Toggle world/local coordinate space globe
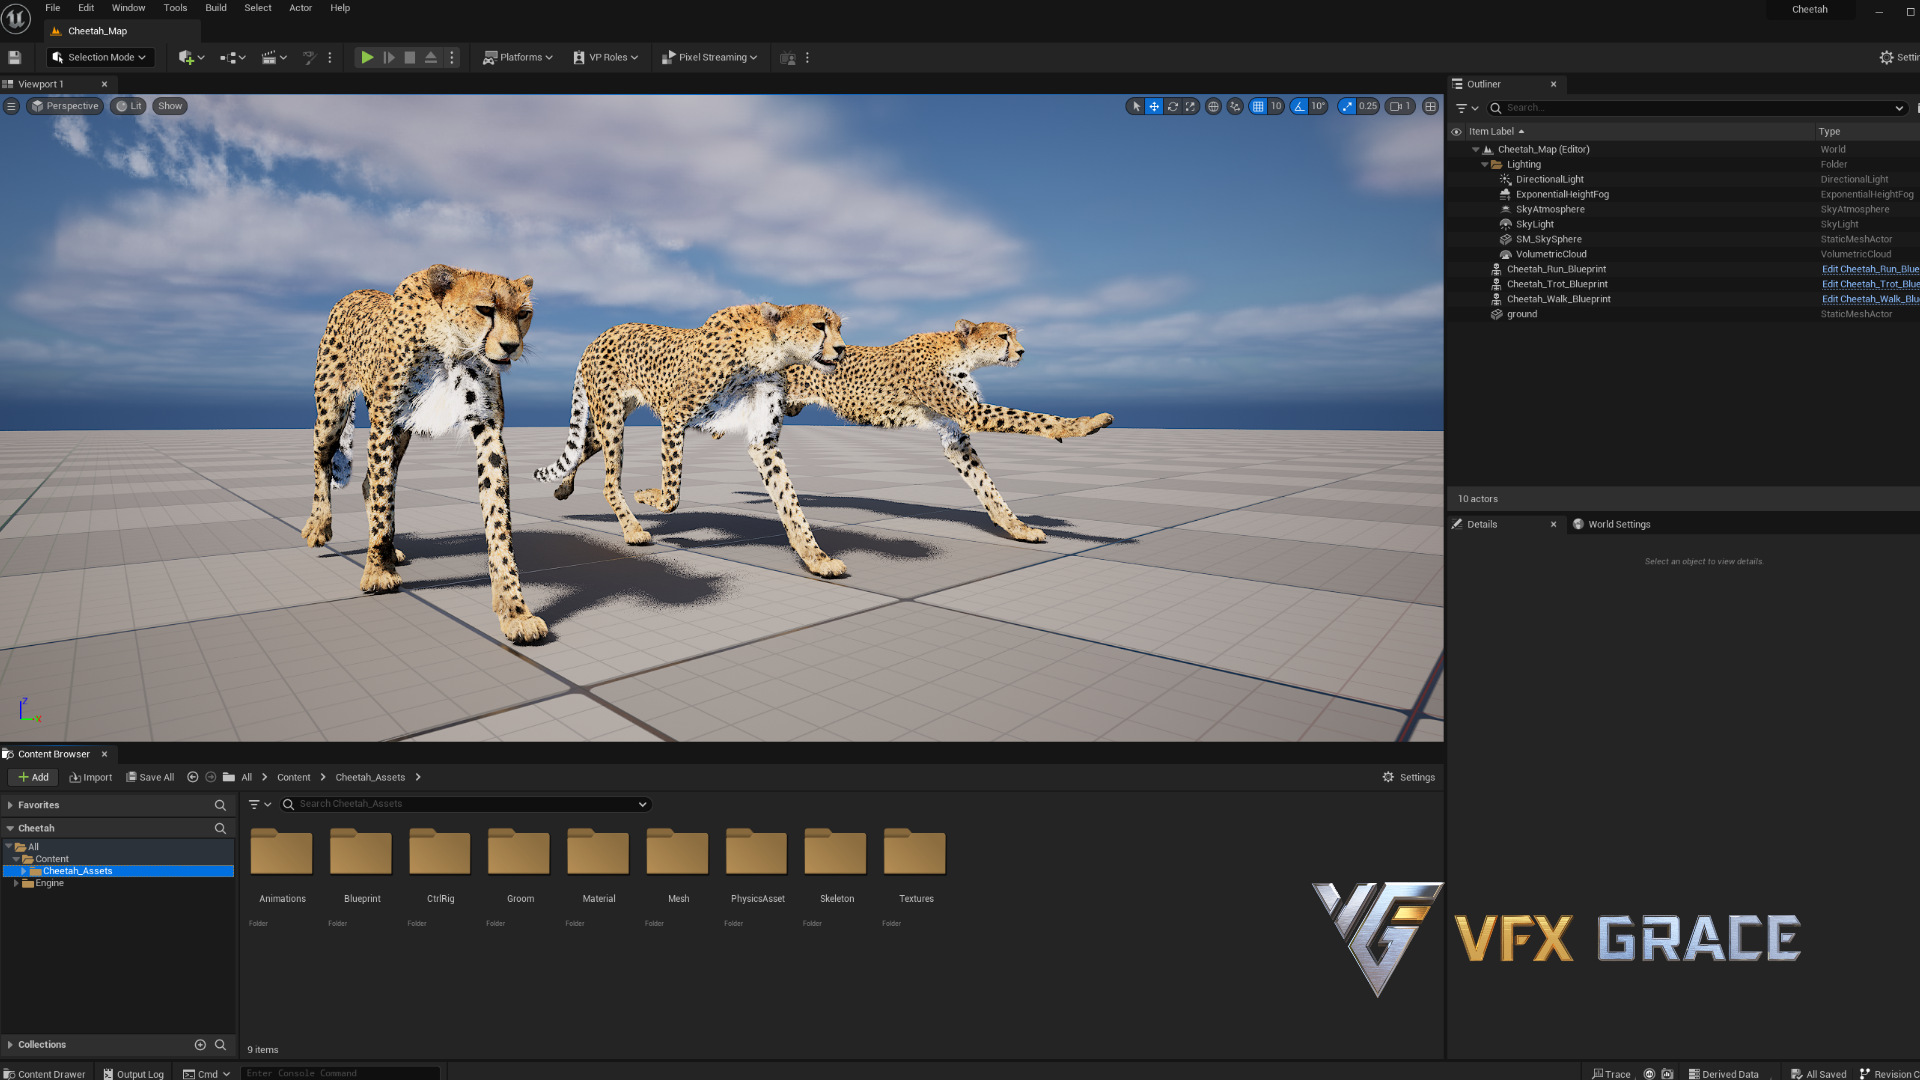The height and width of the screenshot is (1080, 1920). [1213, 106]
